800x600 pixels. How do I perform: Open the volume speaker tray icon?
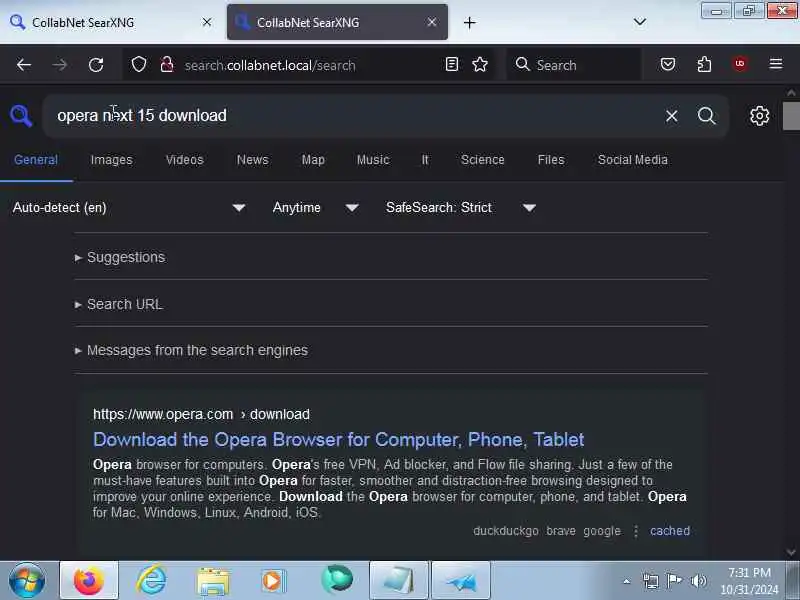click(698, 581)
